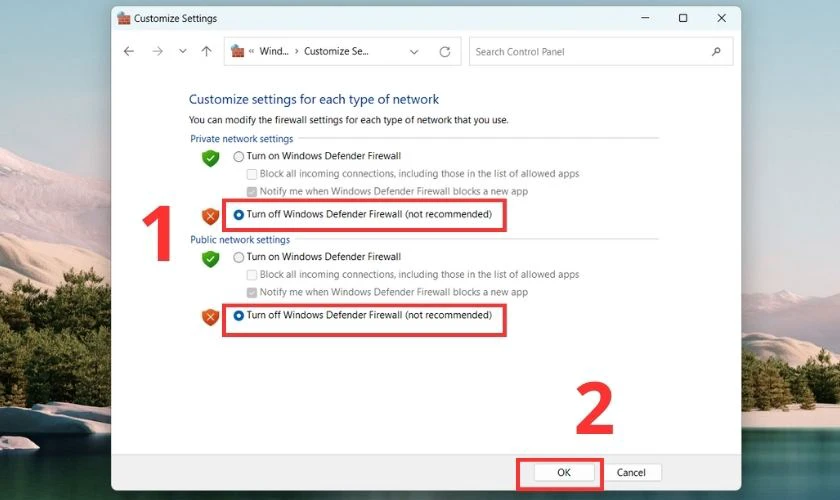Click the 'You can modify the firewall settings' text

tap(349, 120)
